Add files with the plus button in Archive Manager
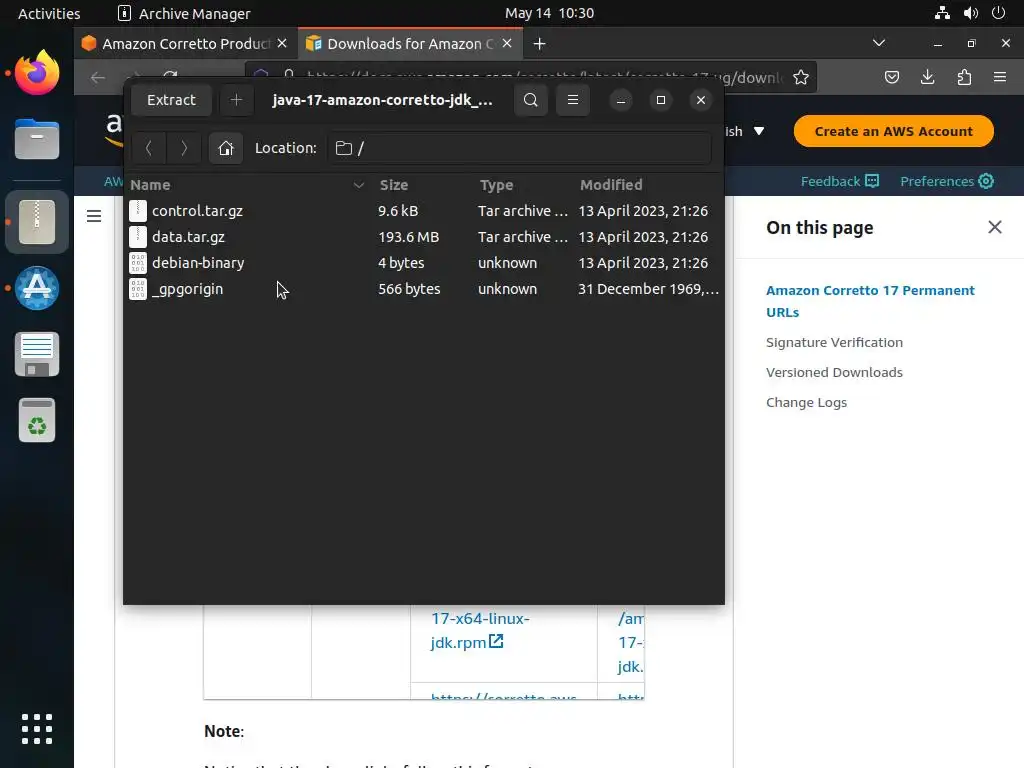 (x=236, y=100)
